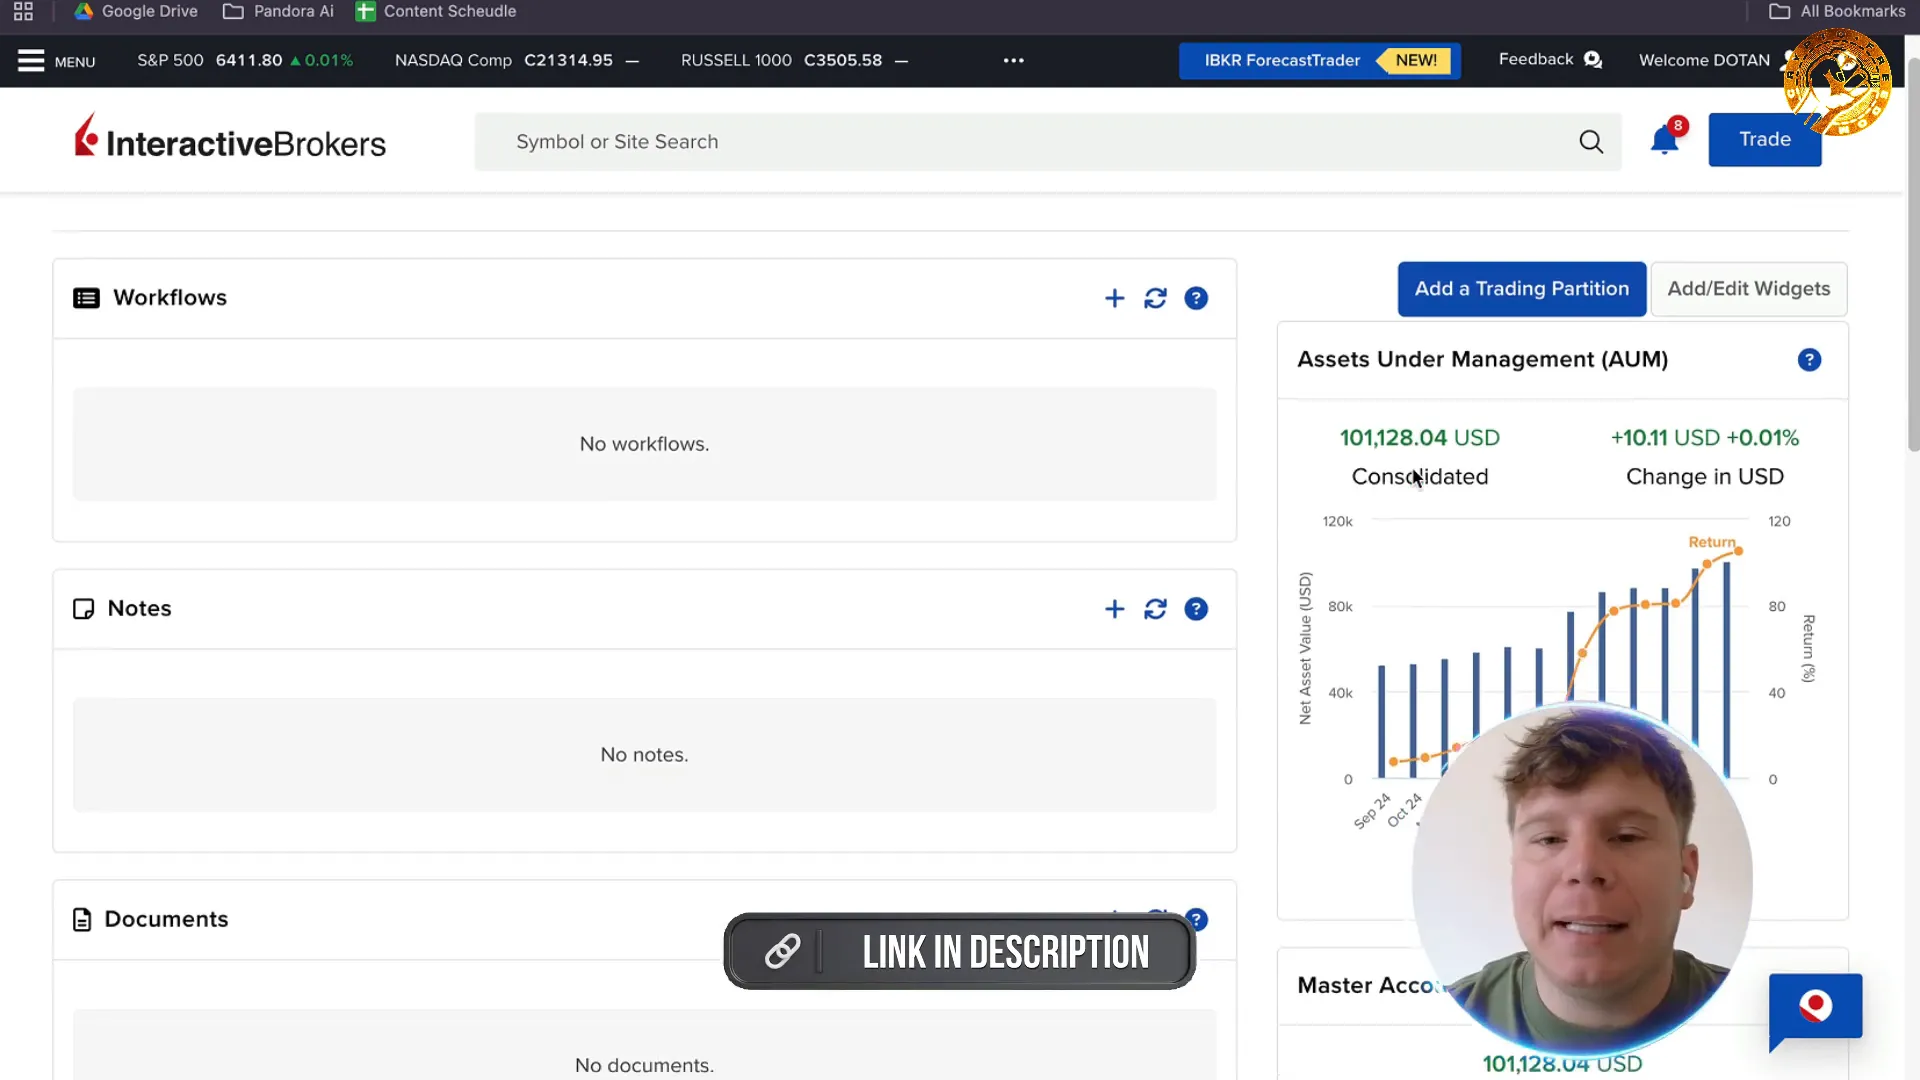Click the Workflows list icon

pos(86,298)
